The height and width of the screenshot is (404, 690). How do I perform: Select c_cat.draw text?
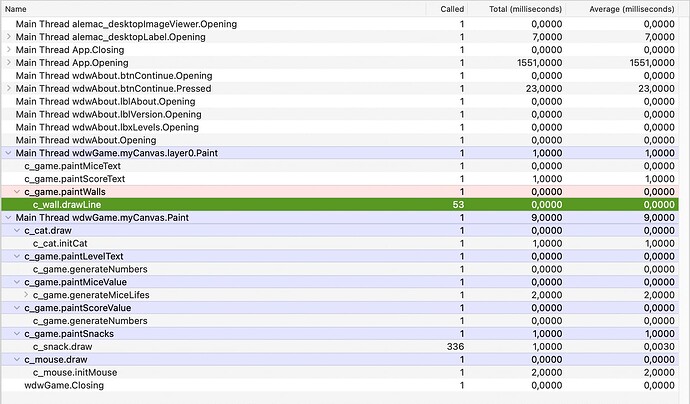[48, 231]
